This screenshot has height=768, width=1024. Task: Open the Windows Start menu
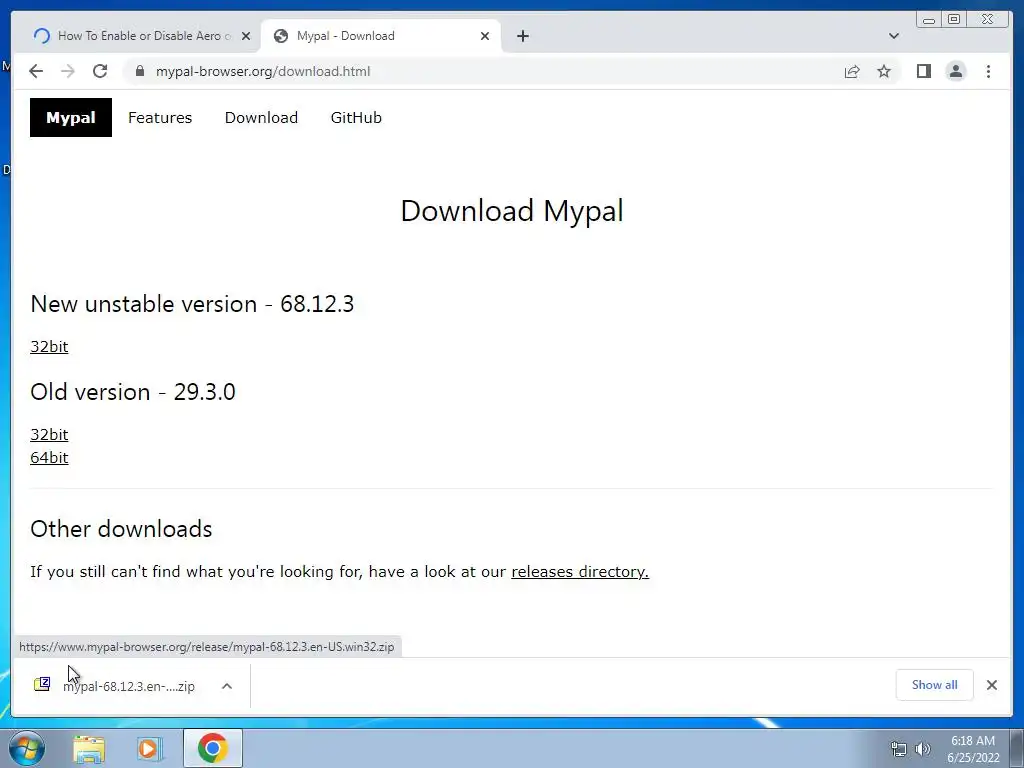pyautogui.click(x=26, y=748)
